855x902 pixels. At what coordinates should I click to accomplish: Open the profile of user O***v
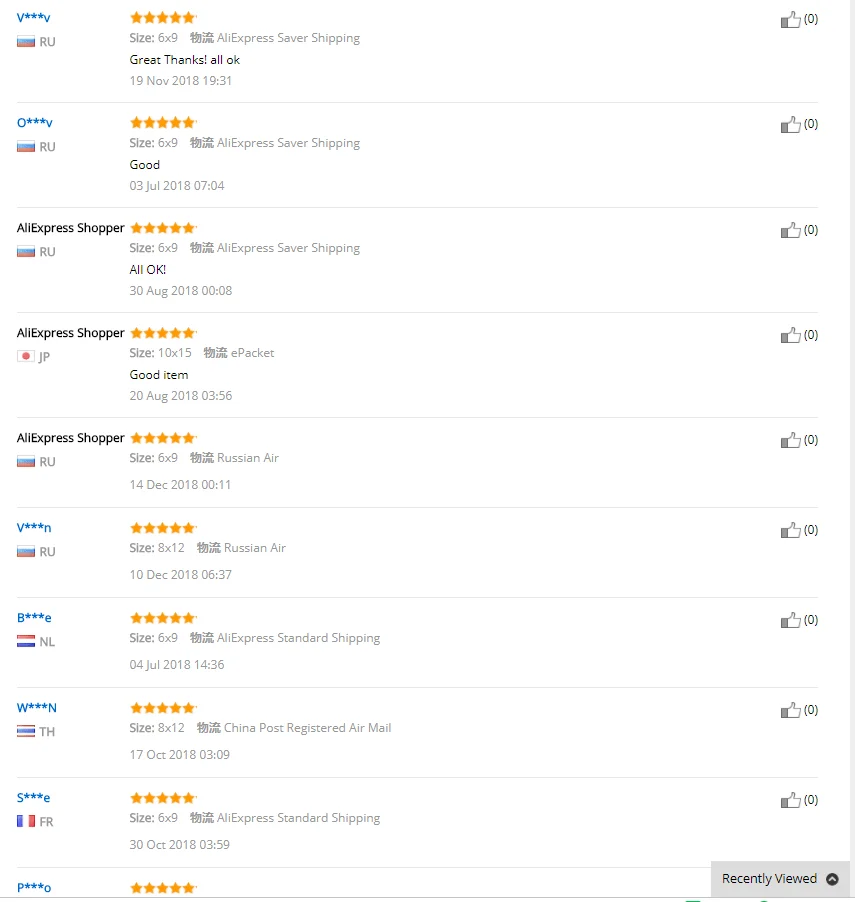coord(35,123)
